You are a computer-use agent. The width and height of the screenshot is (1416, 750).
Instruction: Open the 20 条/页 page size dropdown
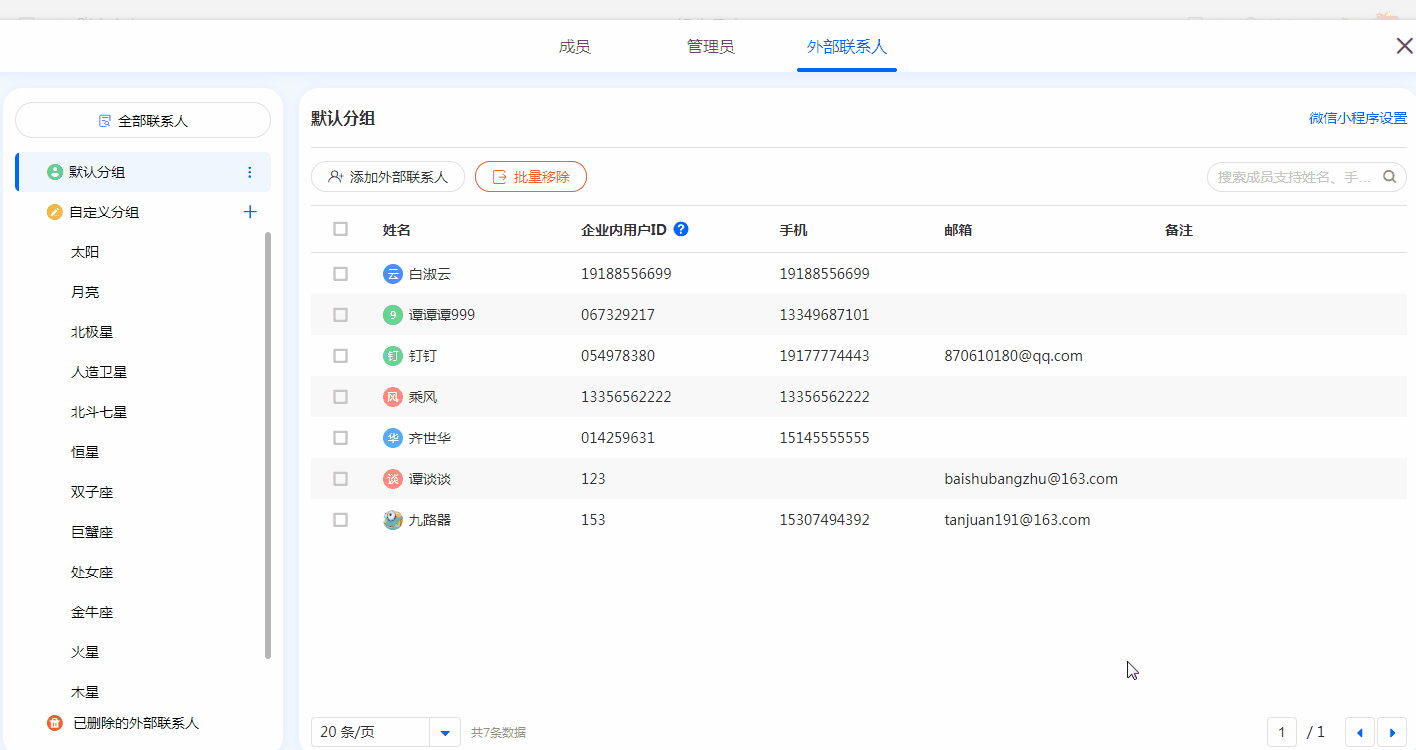click(x=445, y=732)
